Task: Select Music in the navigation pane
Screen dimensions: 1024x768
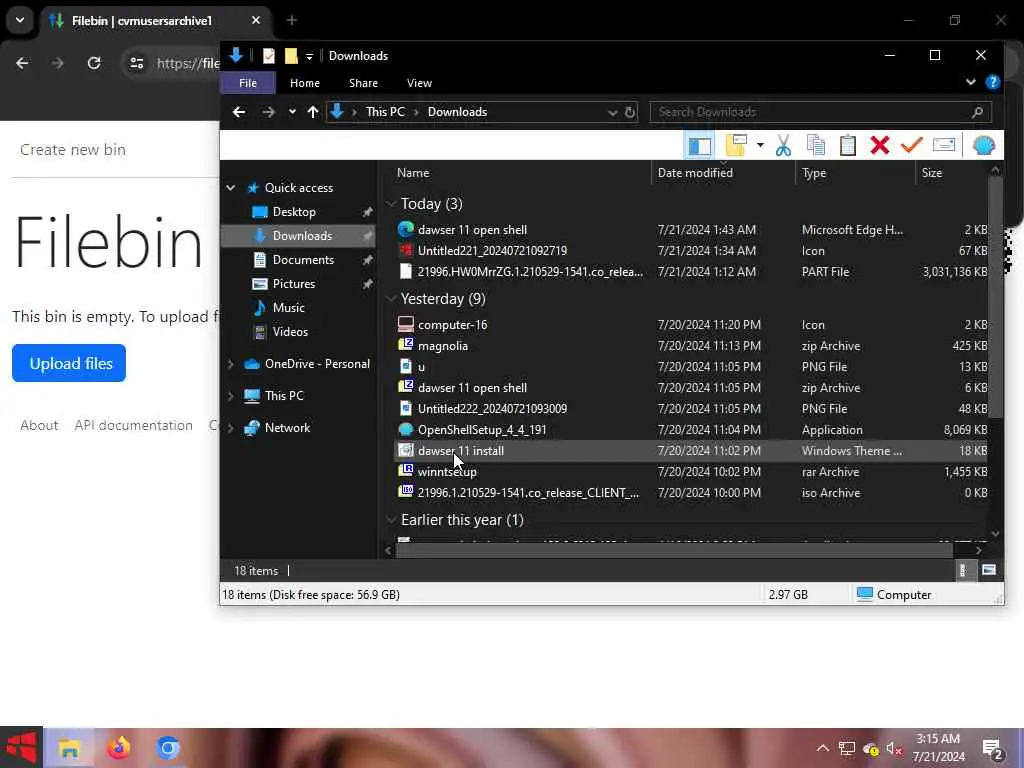Action: pyautogui.click(x=289, y=308)
